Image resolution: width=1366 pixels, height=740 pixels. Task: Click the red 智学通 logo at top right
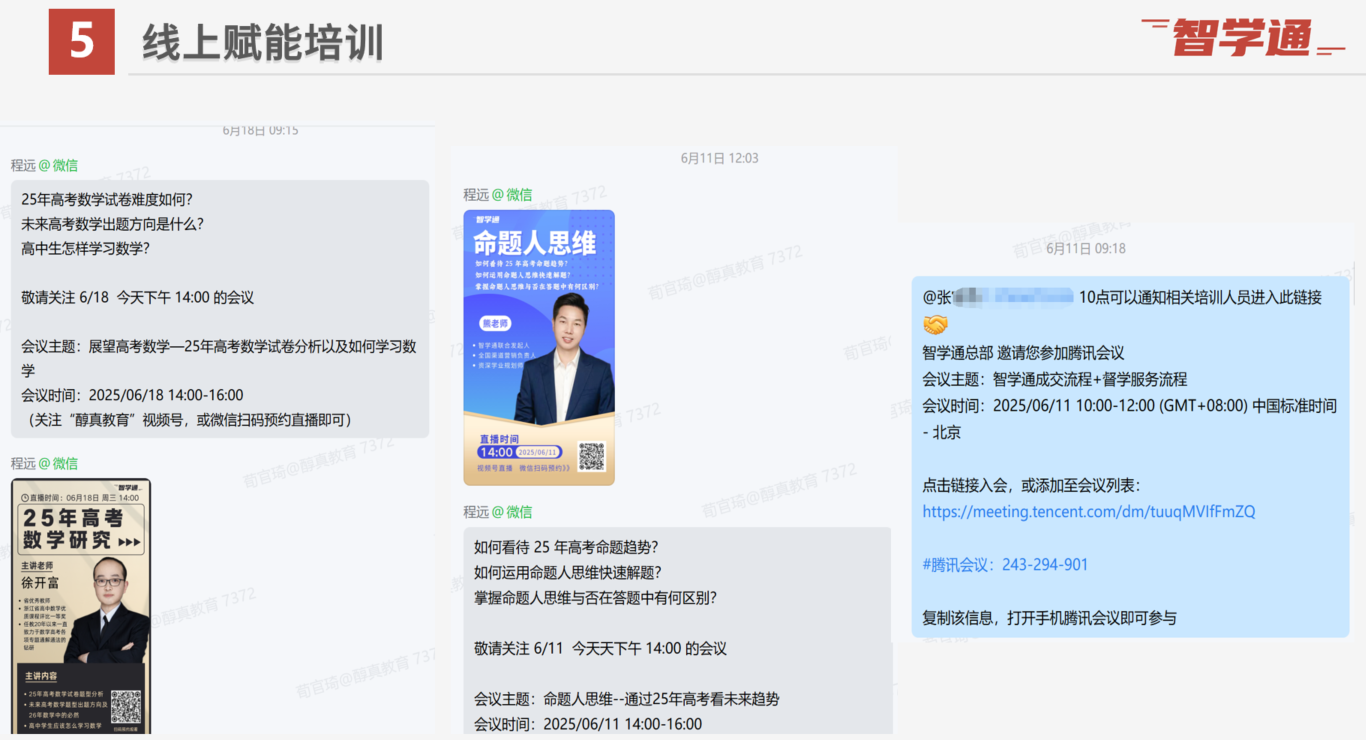(1242, 38)
